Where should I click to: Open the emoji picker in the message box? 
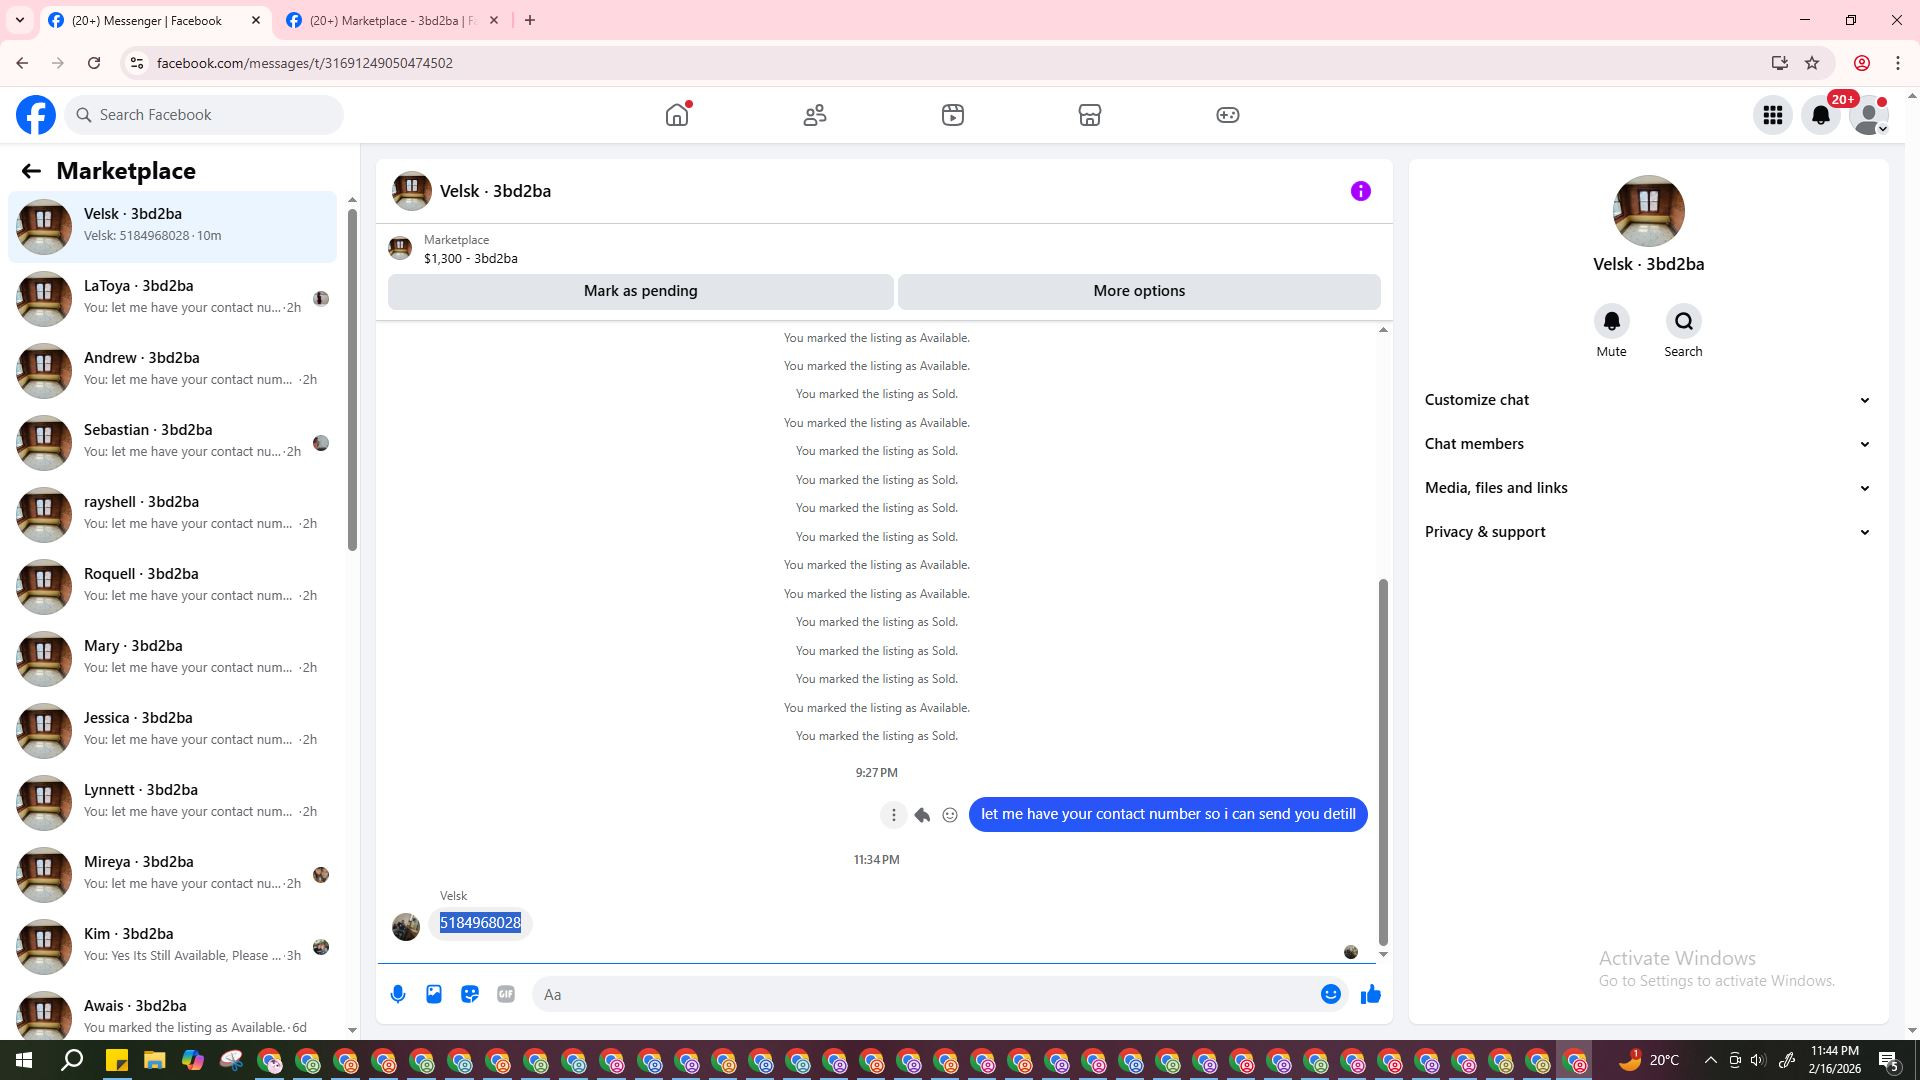click(x=1330, y=994)
